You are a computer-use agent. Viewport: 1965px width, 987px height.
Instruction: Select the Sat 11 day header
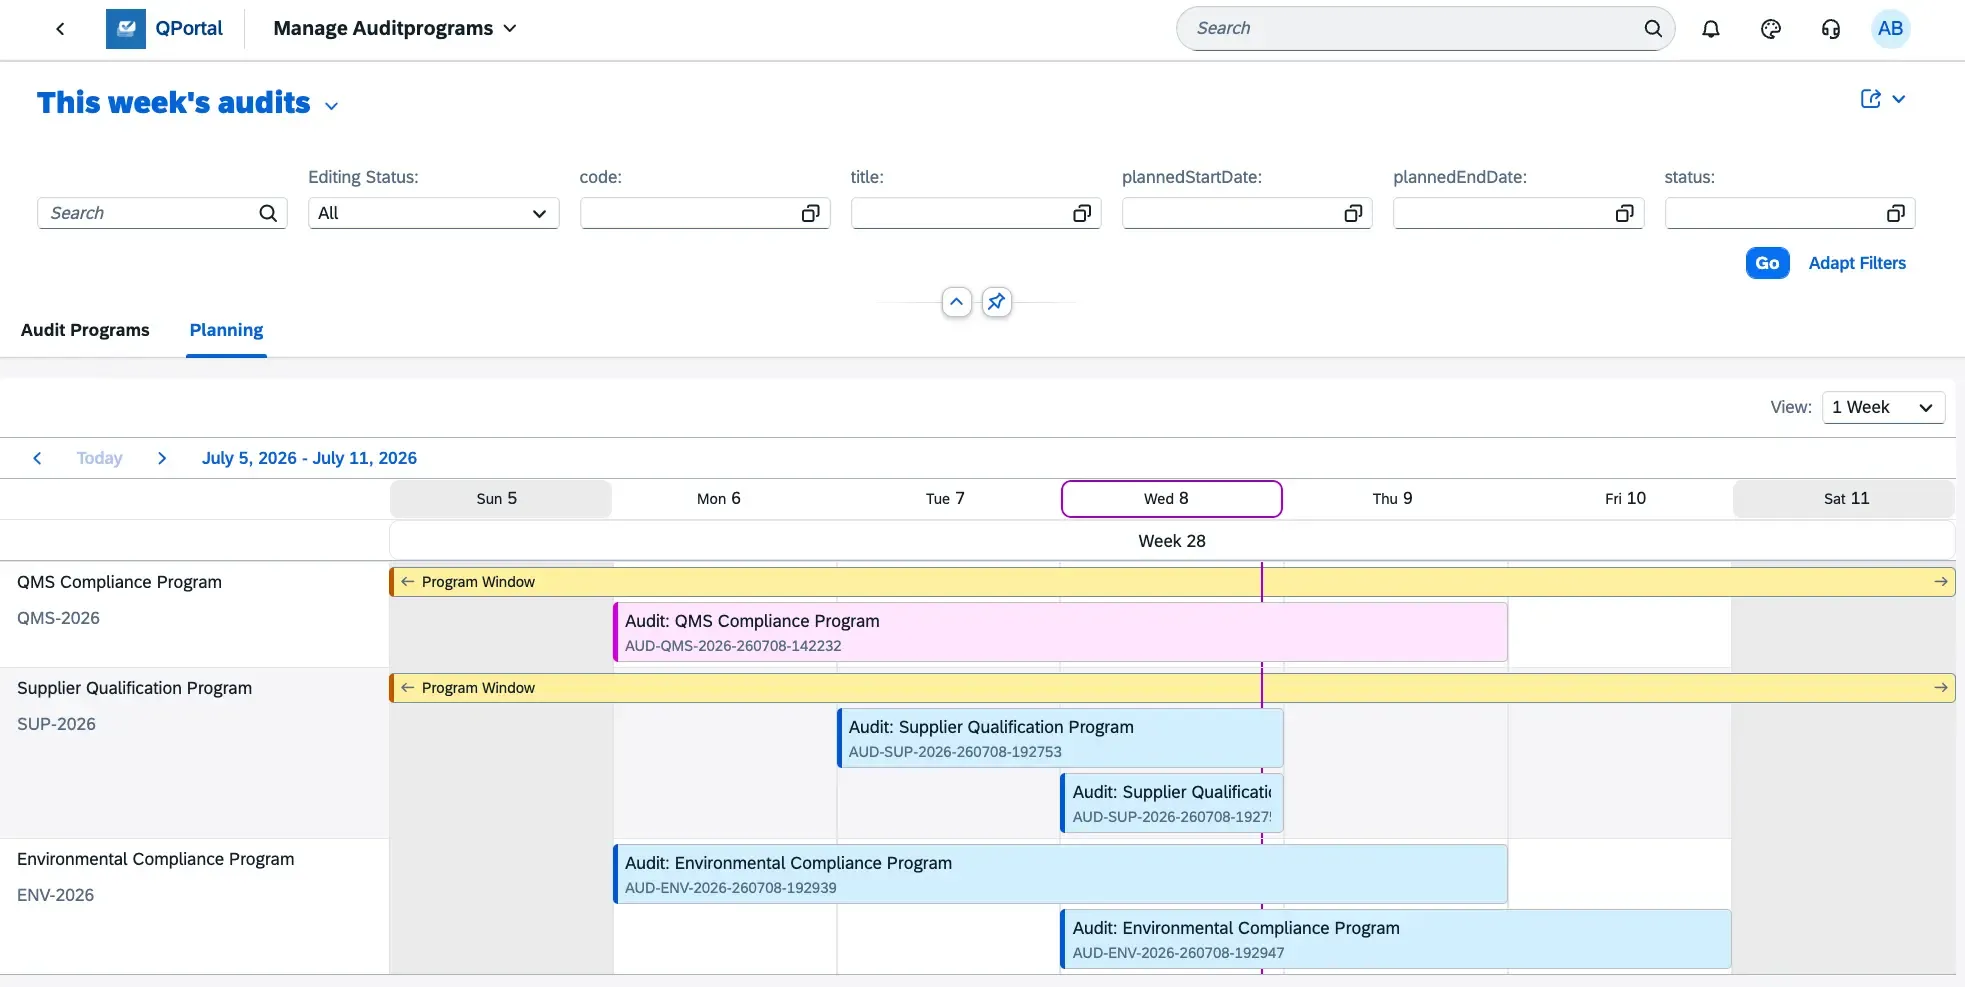[1844, 499]
